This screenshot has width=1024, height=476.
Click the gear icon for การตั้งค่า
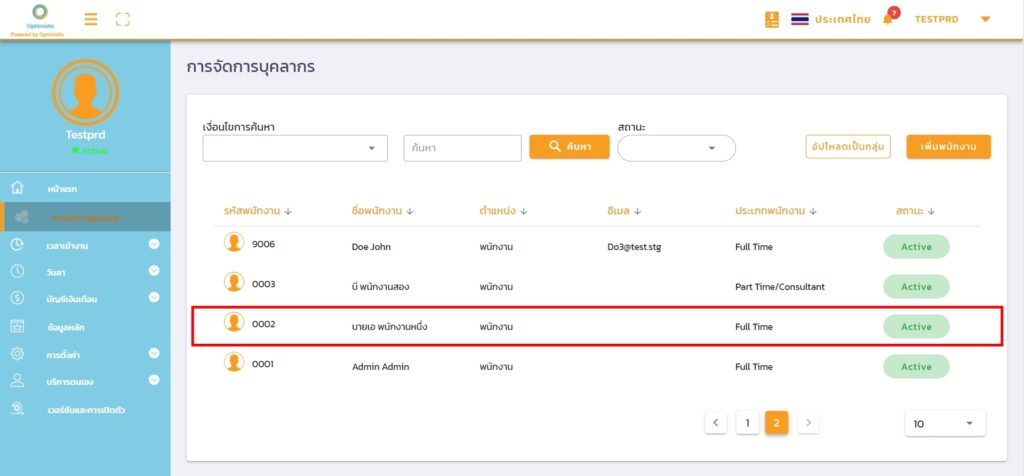(17, 353)
